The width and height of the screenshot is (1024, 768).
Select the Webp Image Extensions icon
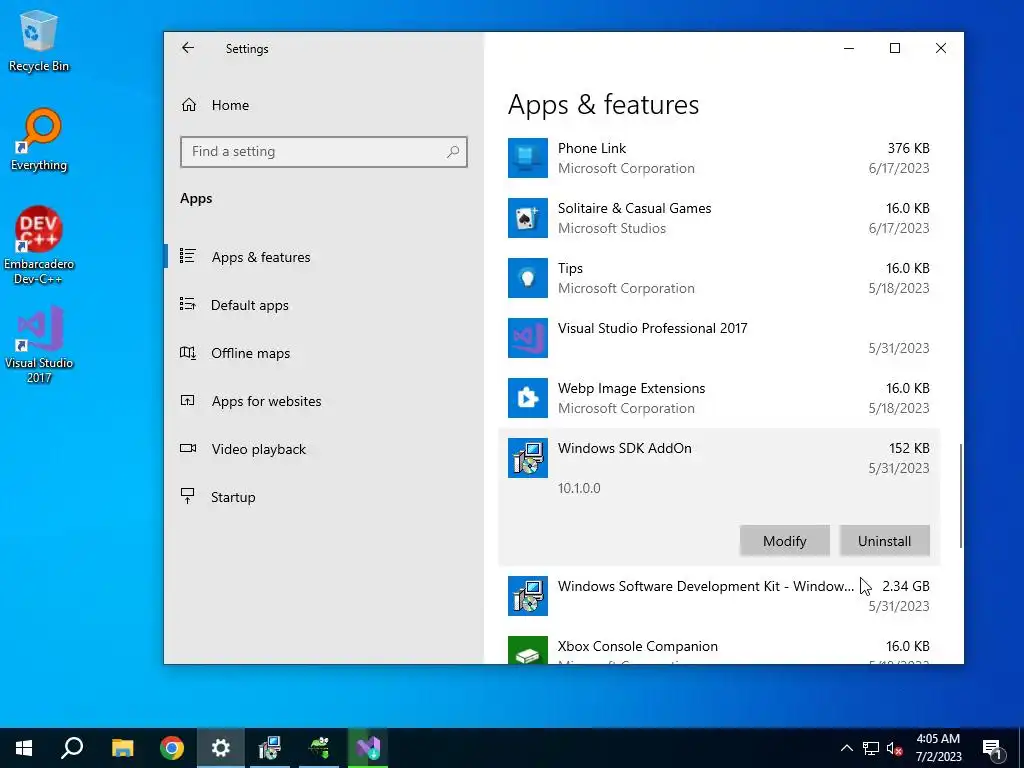point(528,398)
